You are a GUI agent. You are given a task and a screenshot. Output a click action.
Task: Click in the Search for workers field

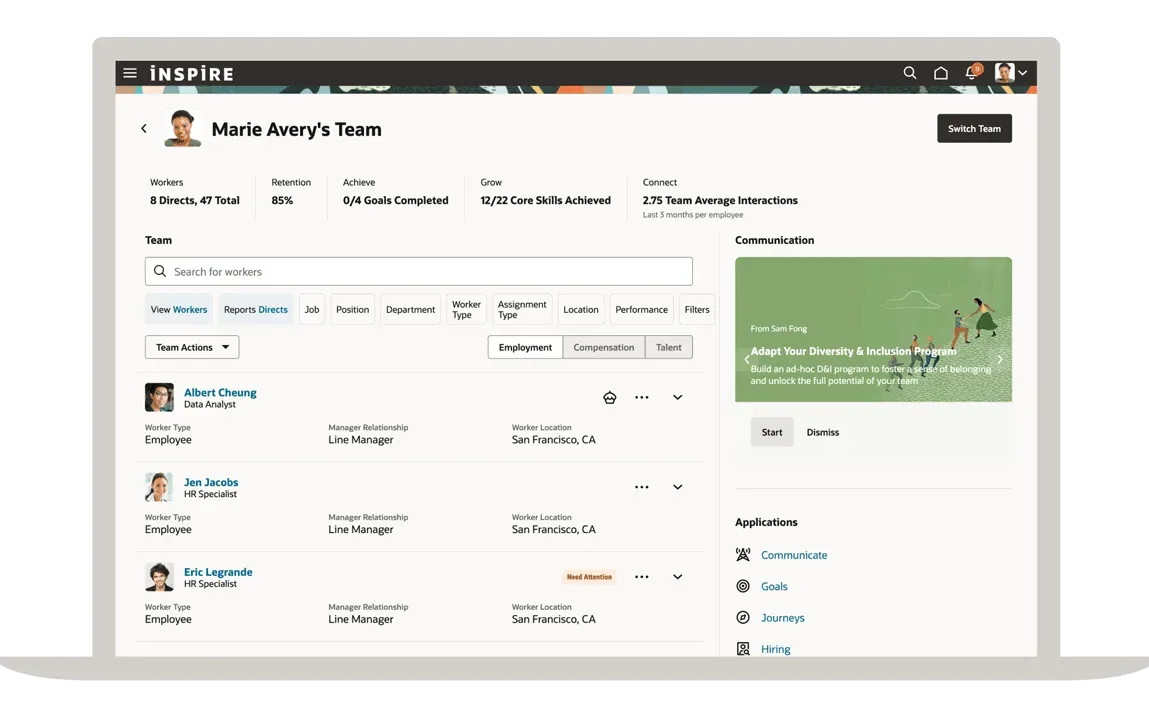(418, 271)
